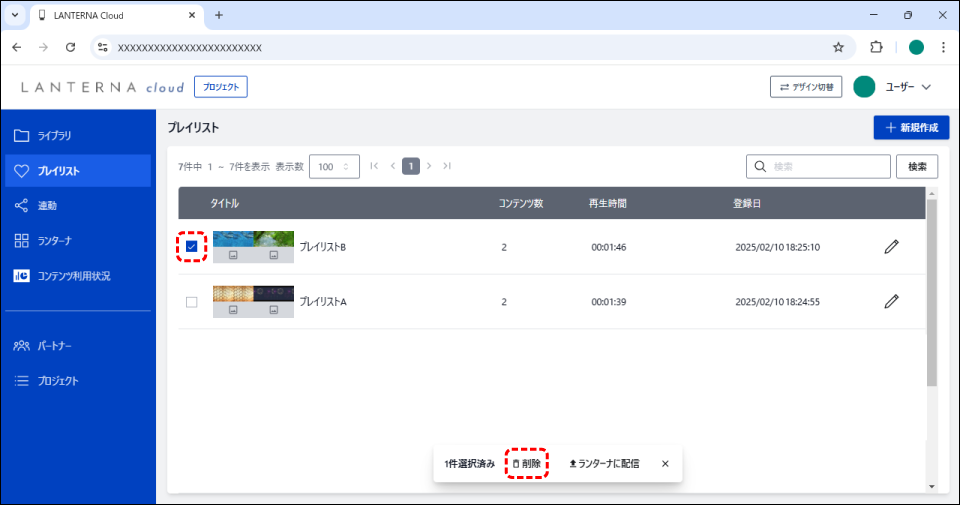The image size is (960, 505).
Task: Select ランターナ in the sidebar
Action: [x=54, y=241]
